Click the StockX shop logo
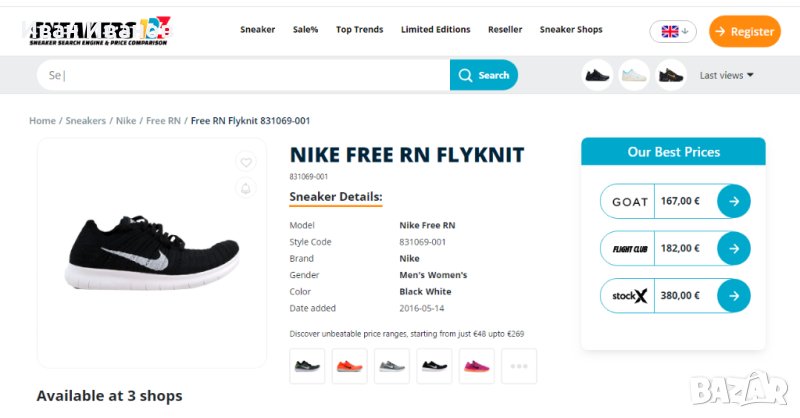Screen dimensions: 800x418 coord(629,295)
